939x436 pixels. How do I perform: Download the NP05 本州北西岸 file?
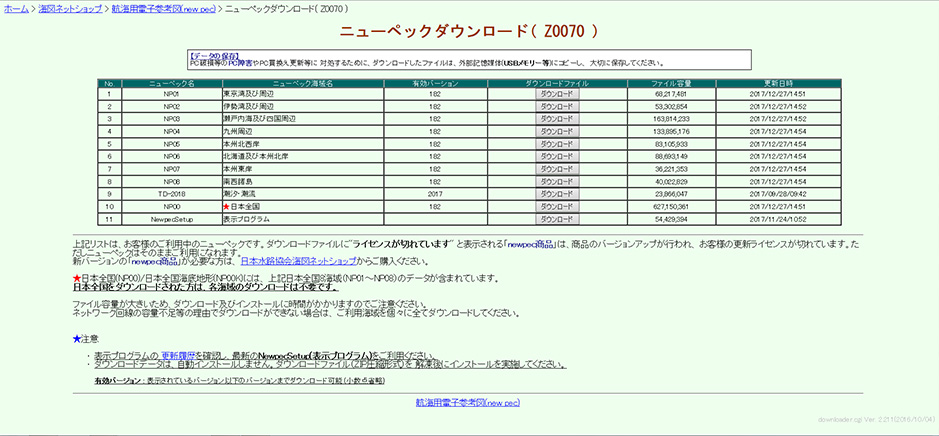coord(558,144)
